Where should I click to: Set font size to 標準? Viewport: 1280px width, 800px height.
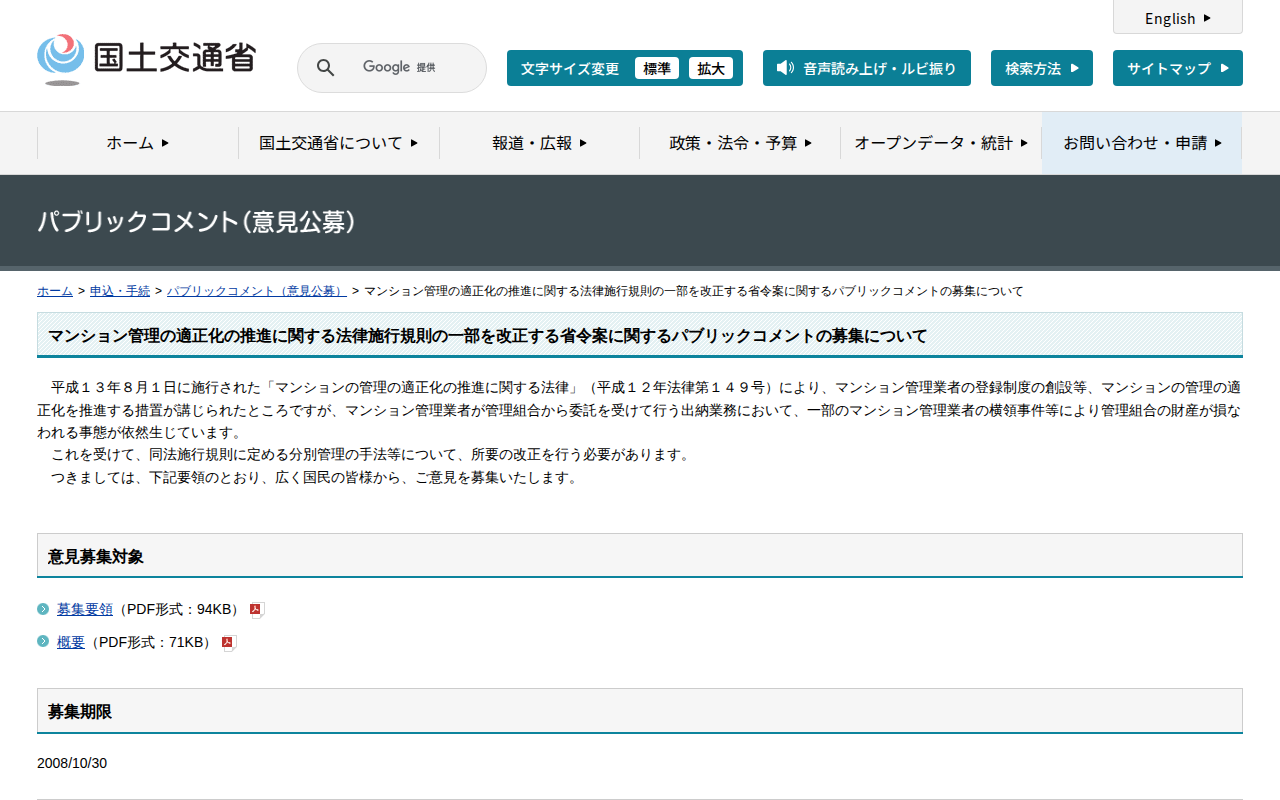point(656,68)
